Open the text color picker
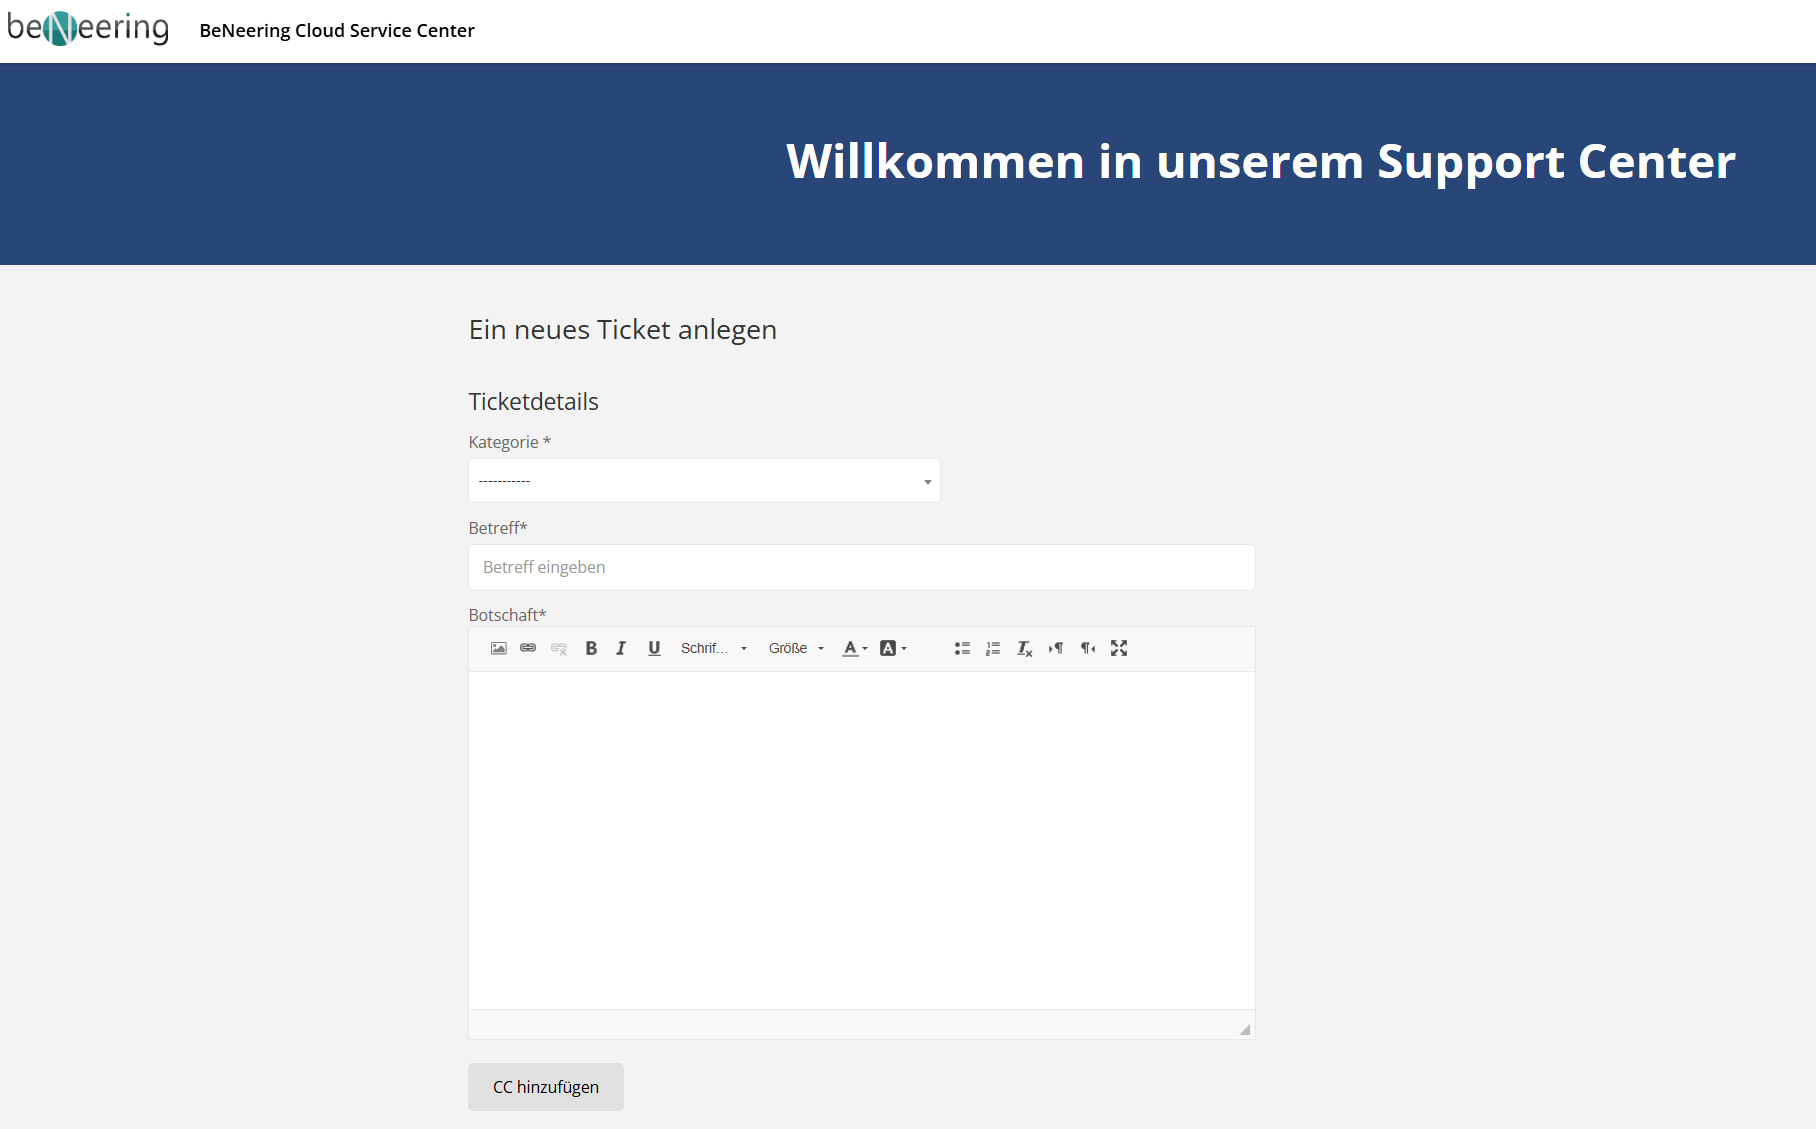 854,648
